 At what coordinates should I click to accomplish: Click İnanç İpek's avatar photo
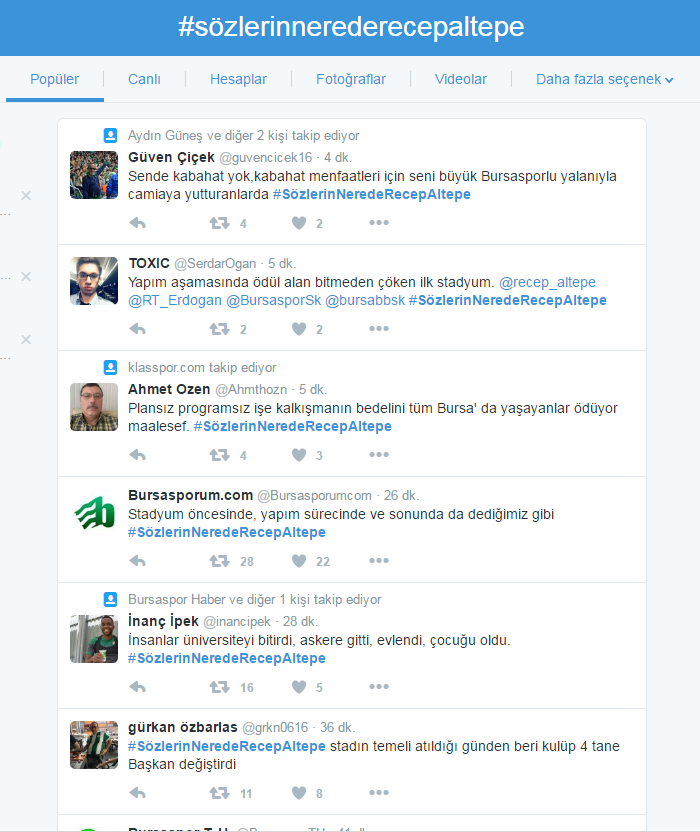pyautogui.click(x=94, y=639)
